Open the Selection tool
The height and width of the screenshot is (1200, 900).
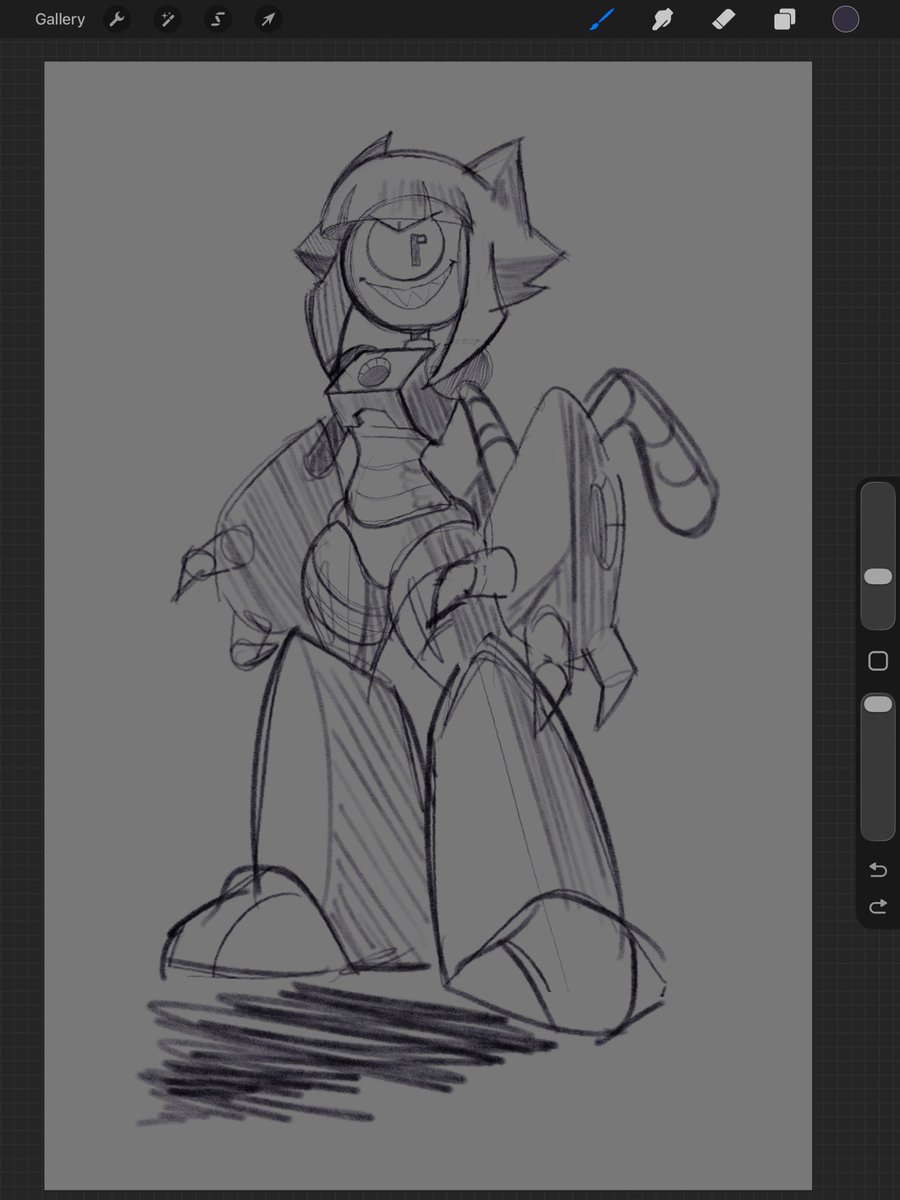pos(217,19)
